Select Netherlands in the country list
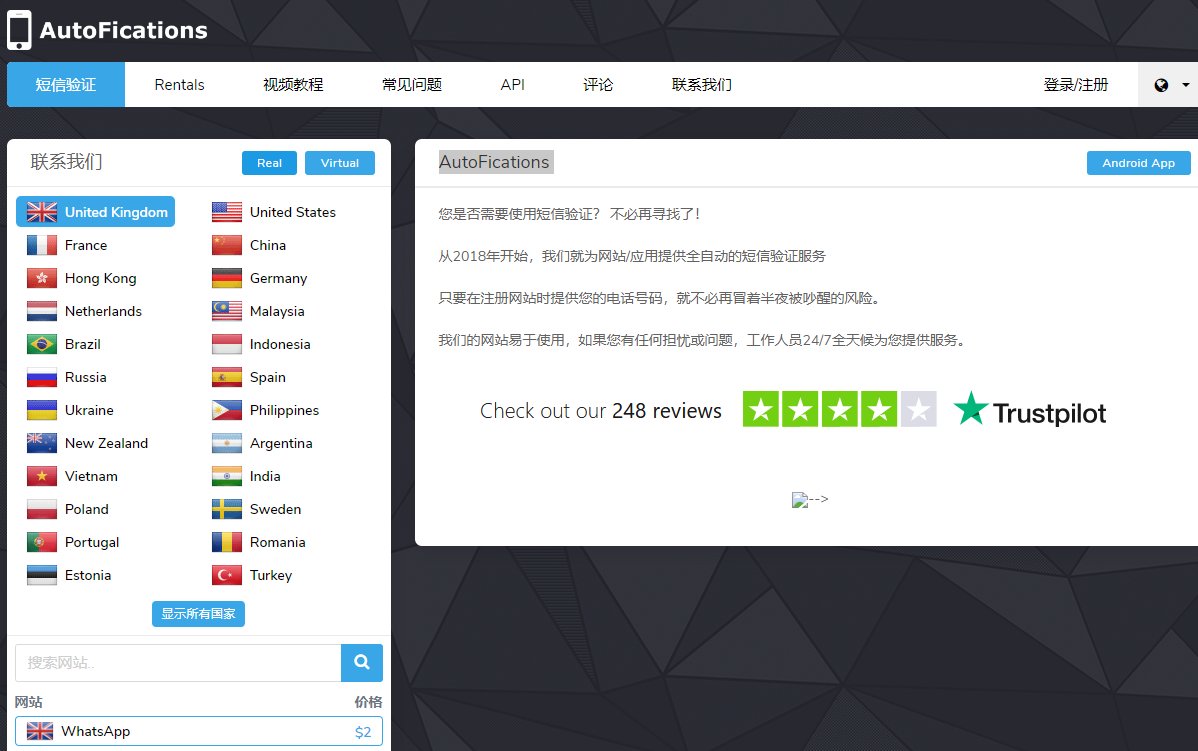The height and width of the screenshot is (751, 1198). [84, 311]
